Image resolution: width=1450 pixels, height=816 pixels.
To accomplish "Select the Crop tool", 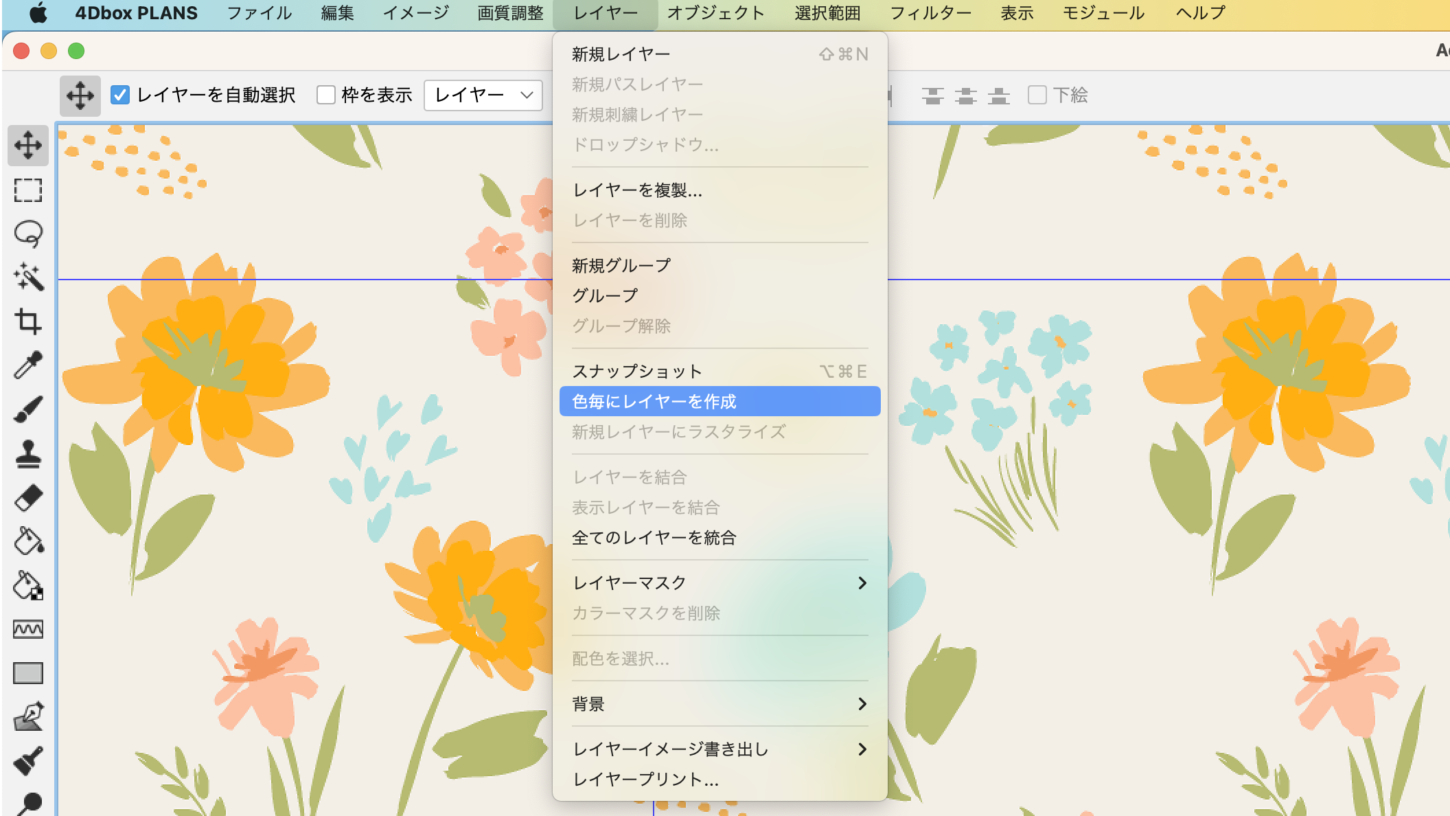I will tap(28, 321).
